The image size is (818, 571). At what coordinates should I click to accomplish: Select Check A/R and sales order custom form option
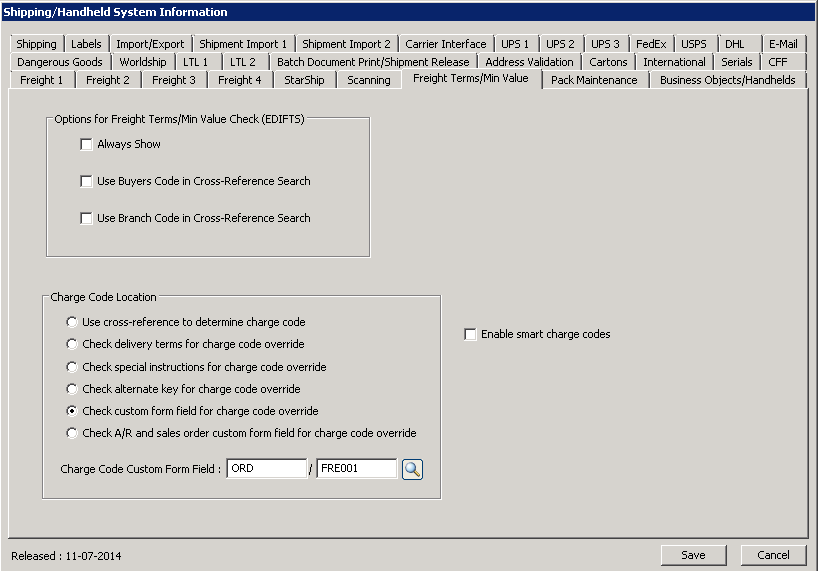[x=72, y=433]
